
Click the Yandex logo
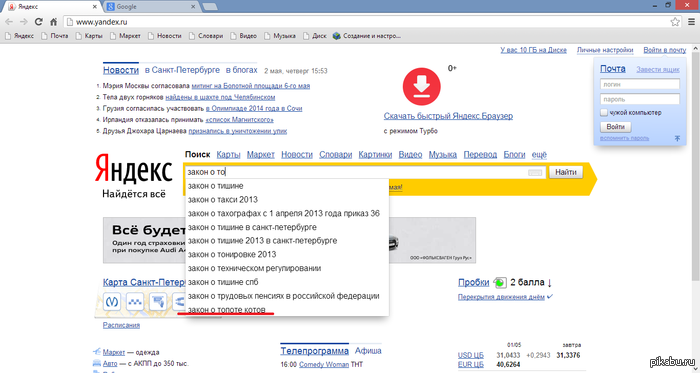(133, 170)
